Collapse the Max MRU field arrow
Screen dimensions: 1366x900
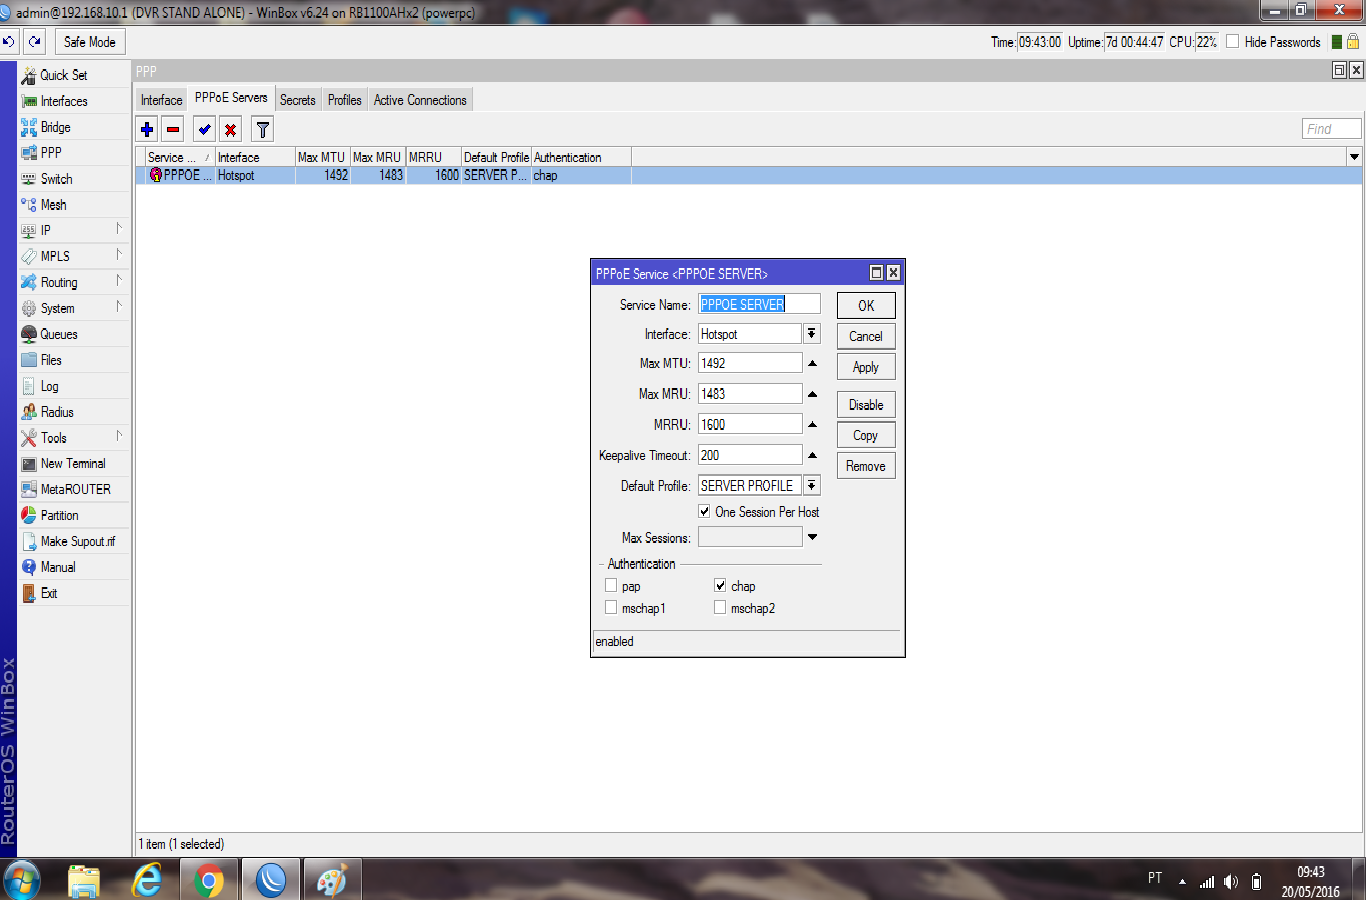[812, 394]
